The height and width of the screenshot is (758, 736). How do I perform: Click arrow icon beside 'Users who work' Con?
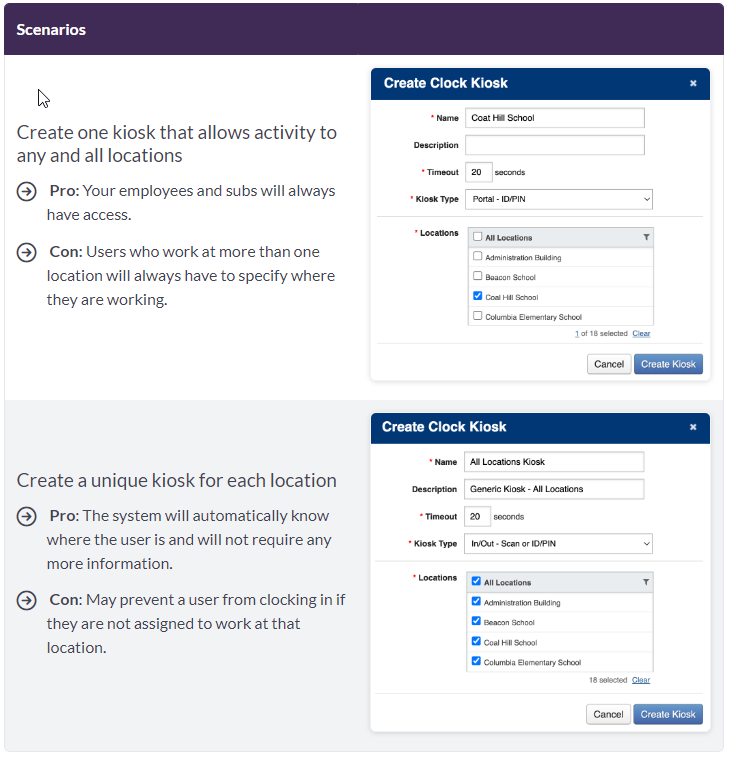tap(27, 252)
